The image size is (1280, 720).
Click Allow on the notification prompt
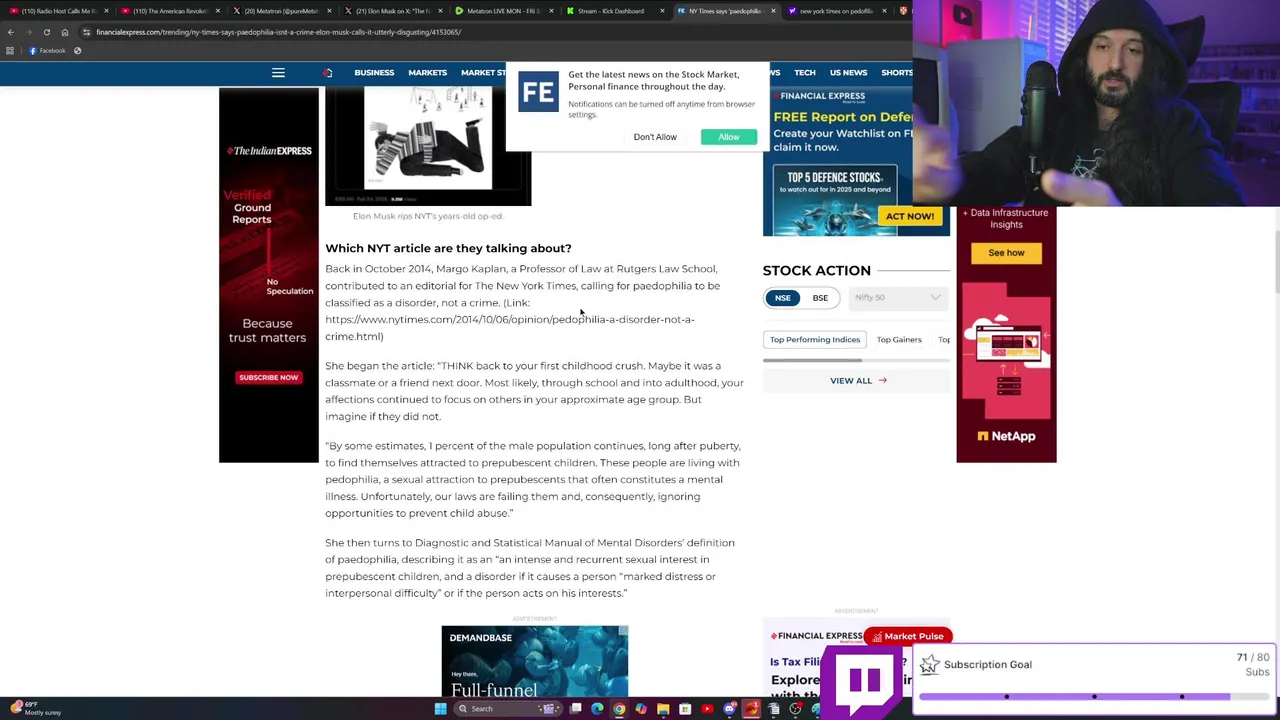(729, 137)
